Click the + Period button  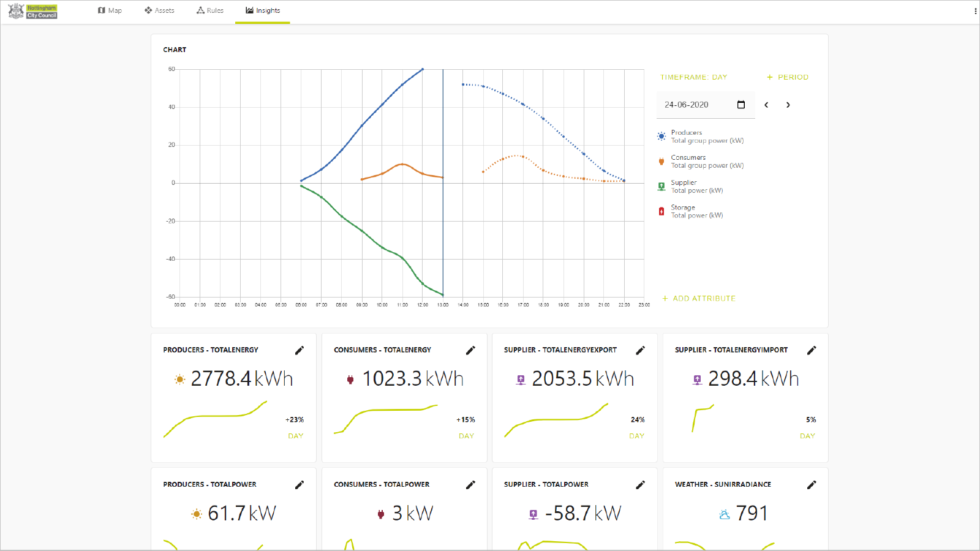pyautogui.click(x=787, y=77)
